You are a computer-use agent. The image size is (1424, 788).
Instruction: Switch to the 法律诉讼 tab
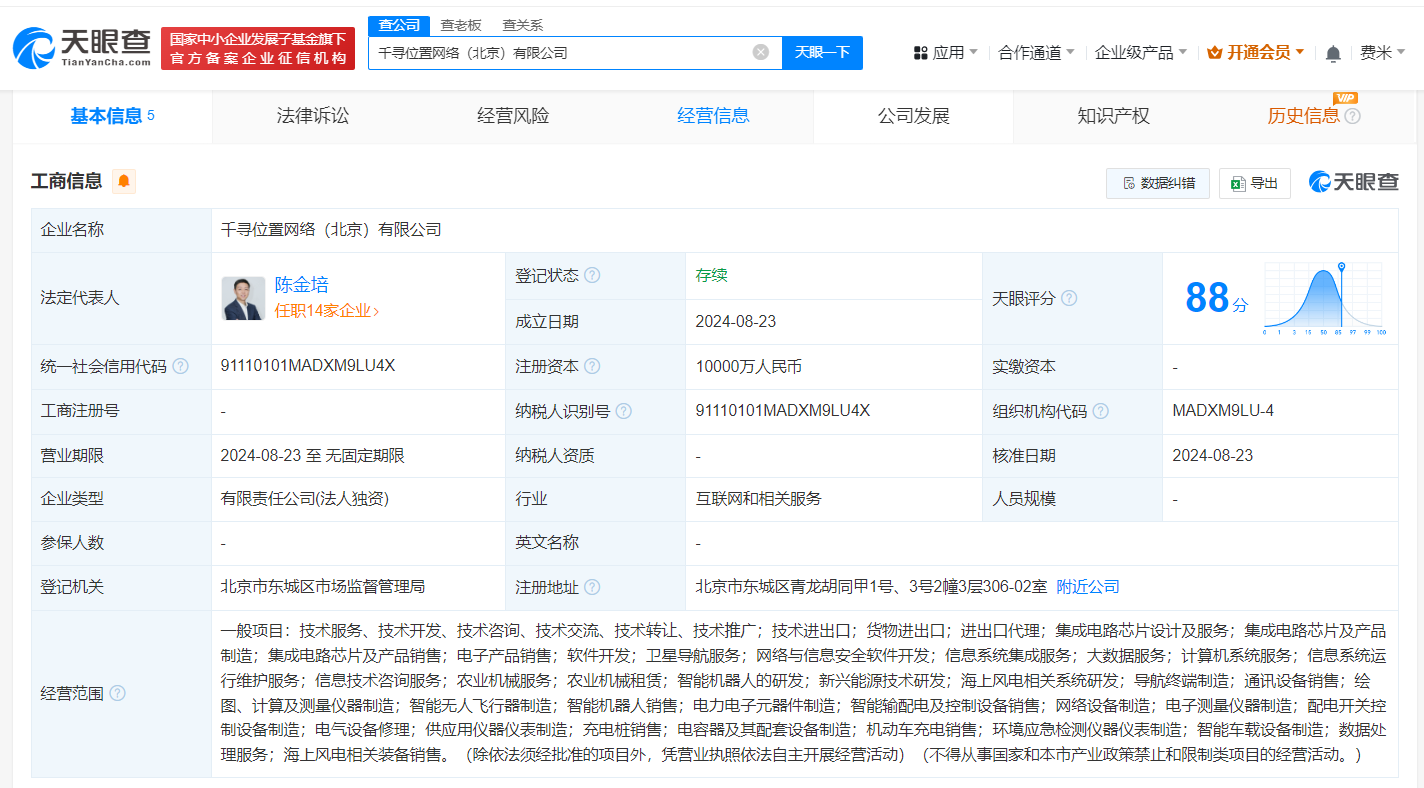(x=313, y=116)
